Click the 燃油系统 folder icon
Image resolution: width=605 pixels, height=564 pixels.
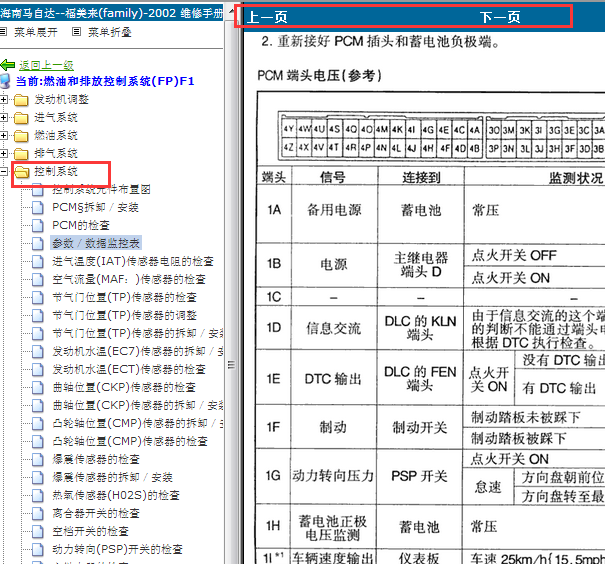[21, 136]
